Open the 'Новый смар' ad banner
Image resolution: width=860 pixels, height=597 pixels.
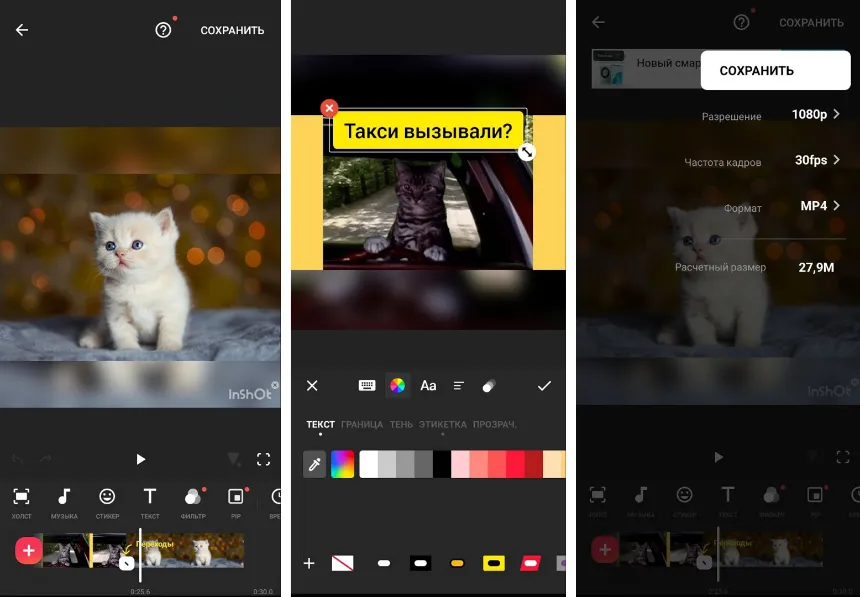[646, 69]
